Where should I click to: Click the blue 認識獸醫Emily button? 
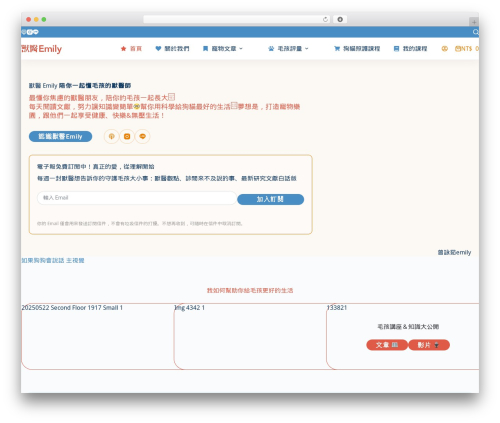(x=60, y=136)
